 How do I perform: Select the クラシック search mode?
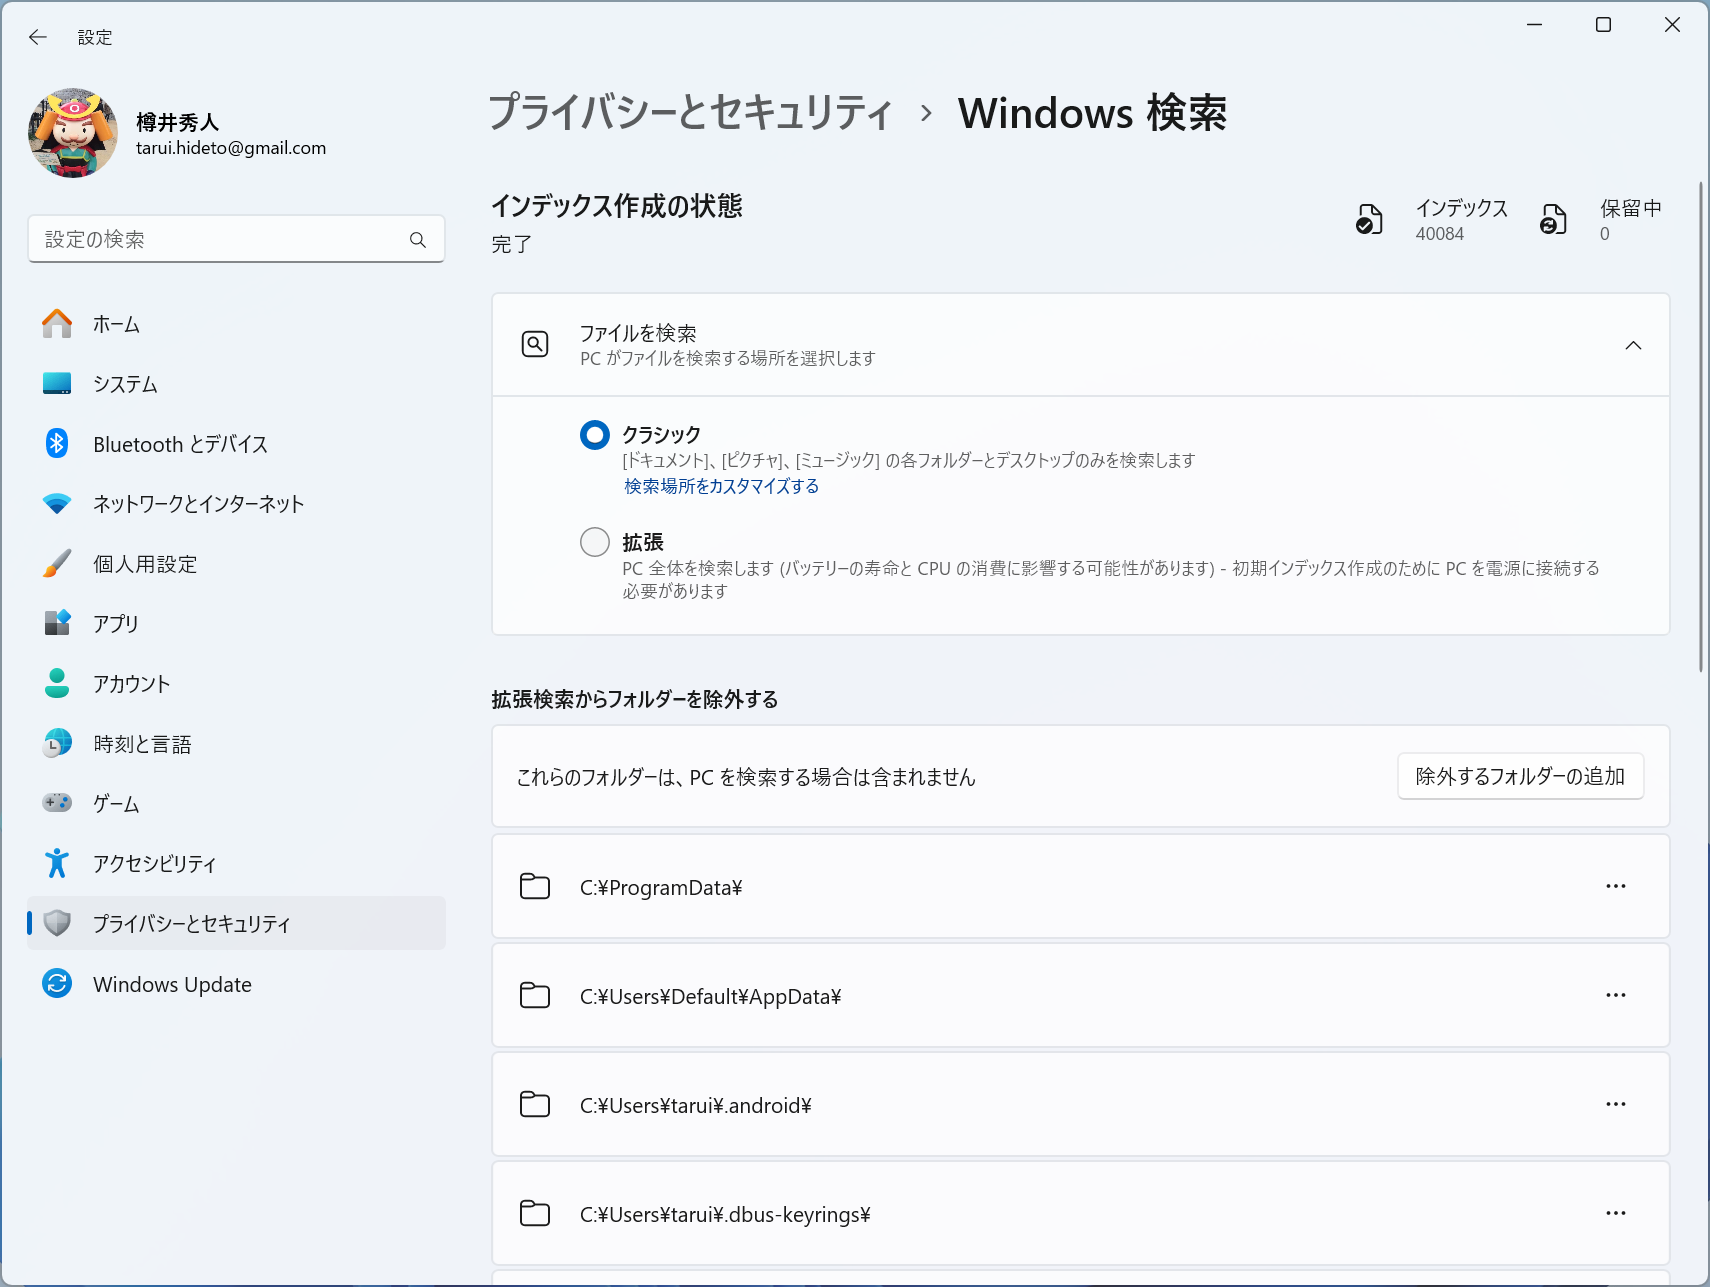click(594, 434)
